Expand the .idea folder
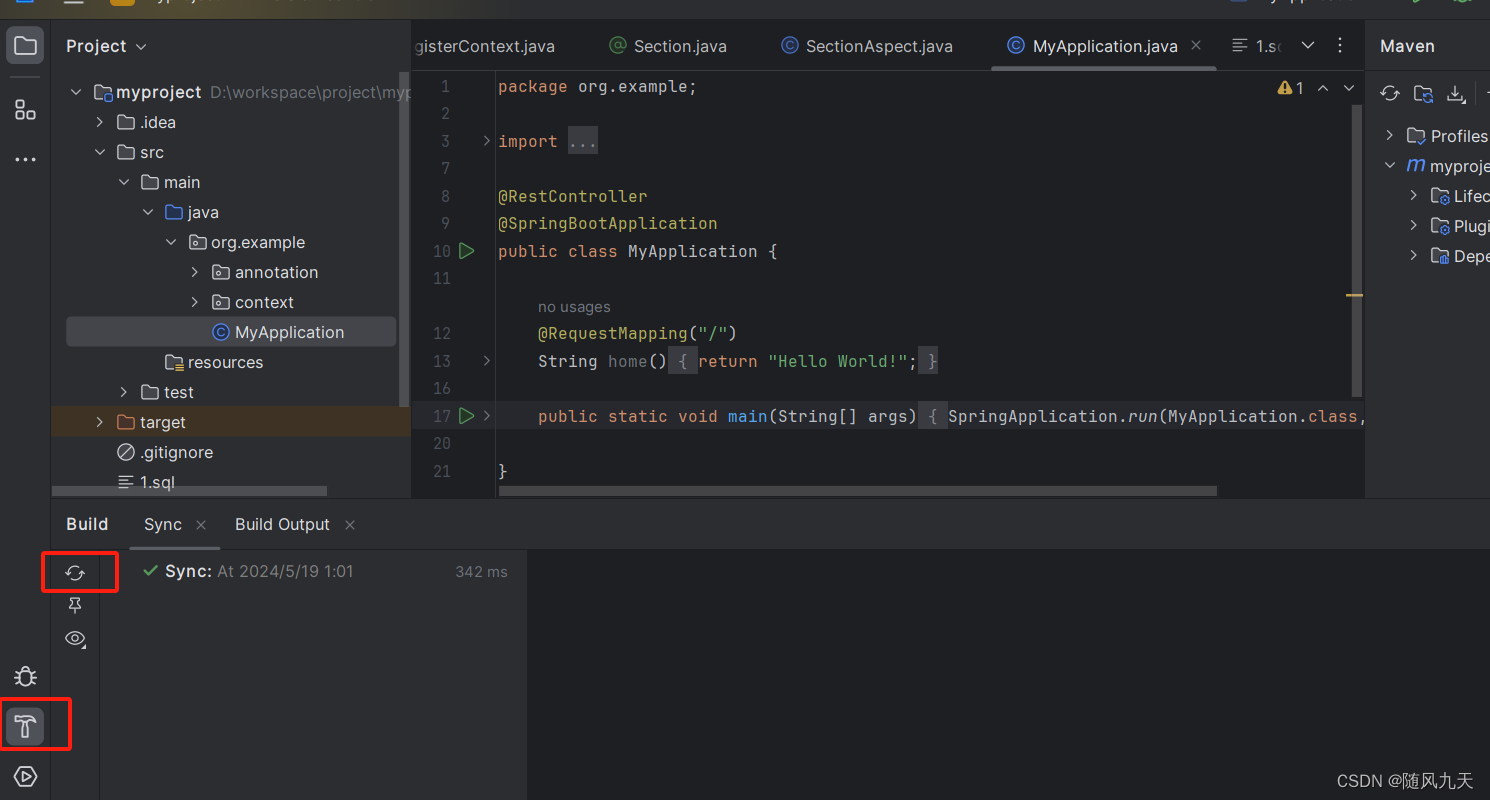The image size is (1490, 800). point(100,122)
